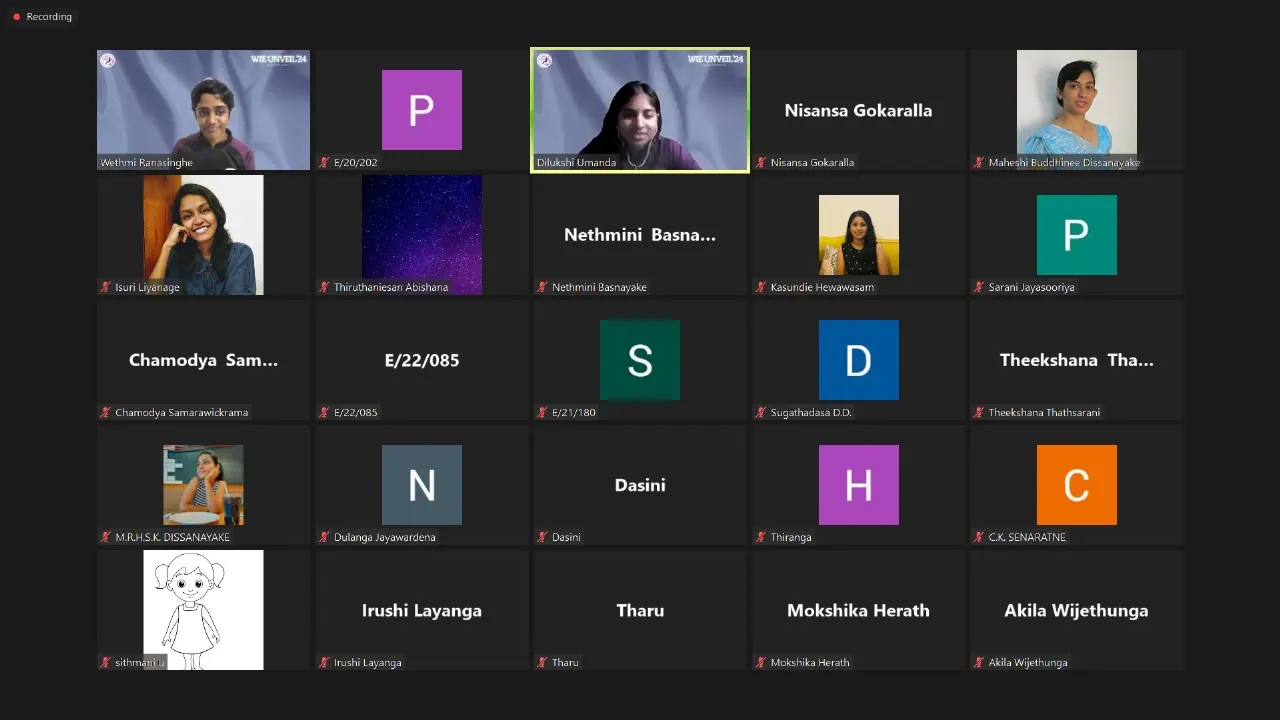Select Wethmi Ranasinghe's video tile

[203, 110]
